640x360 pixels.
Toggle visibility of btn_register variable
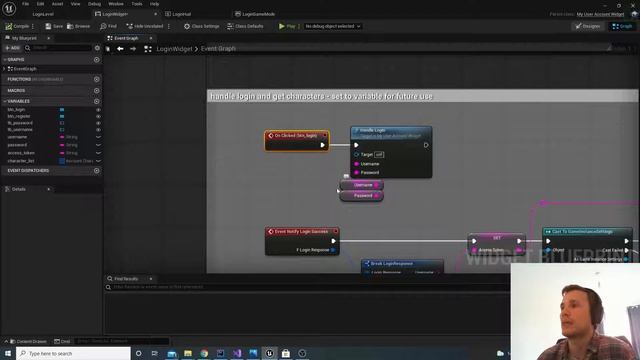98,116
